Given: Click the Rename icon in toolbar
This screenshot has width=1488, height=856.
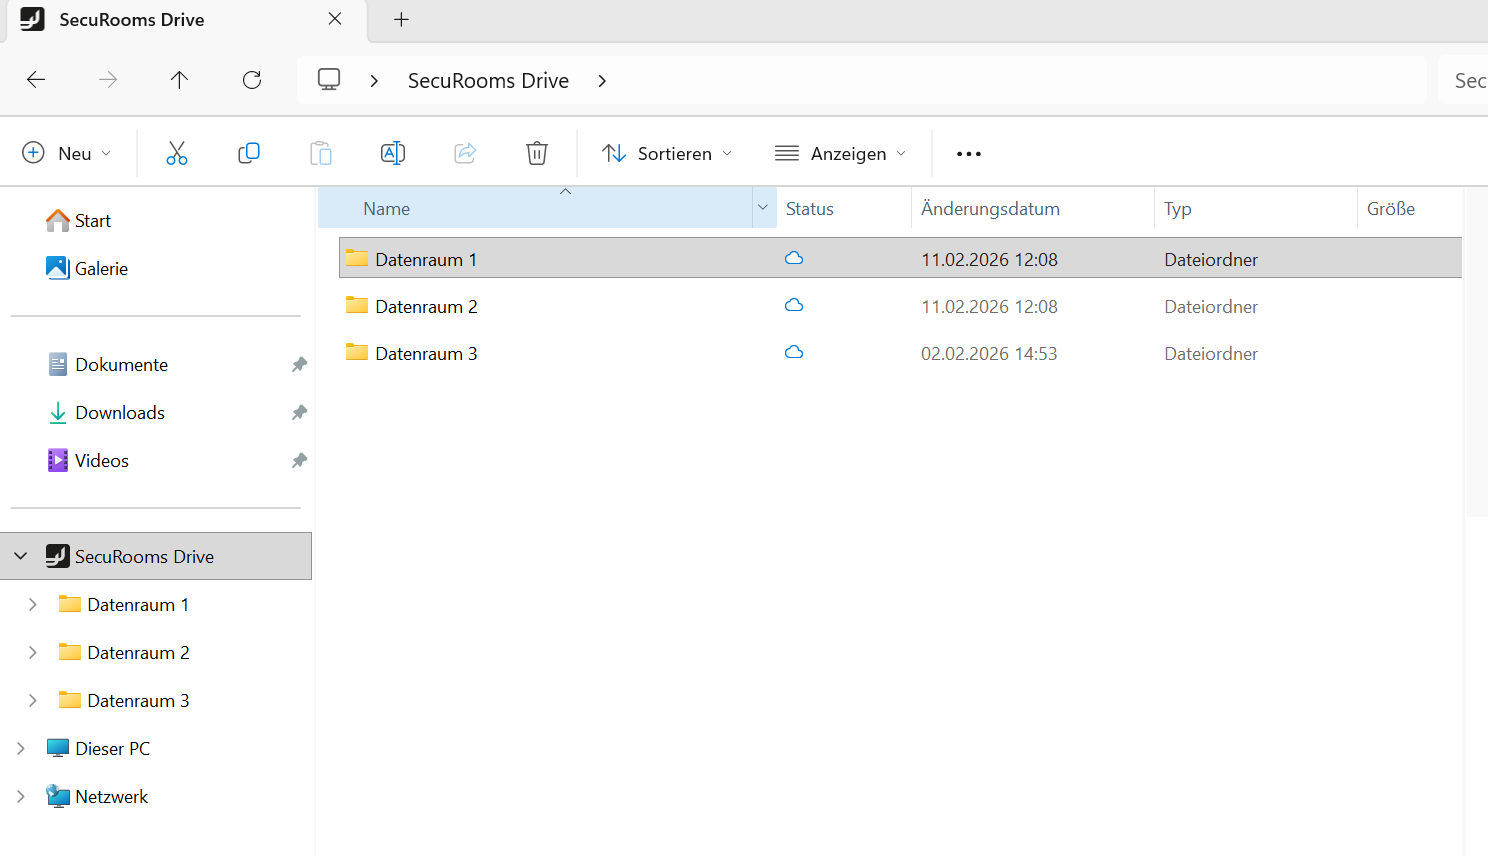Looking at the screenshot, I should (x=393, y=153).
